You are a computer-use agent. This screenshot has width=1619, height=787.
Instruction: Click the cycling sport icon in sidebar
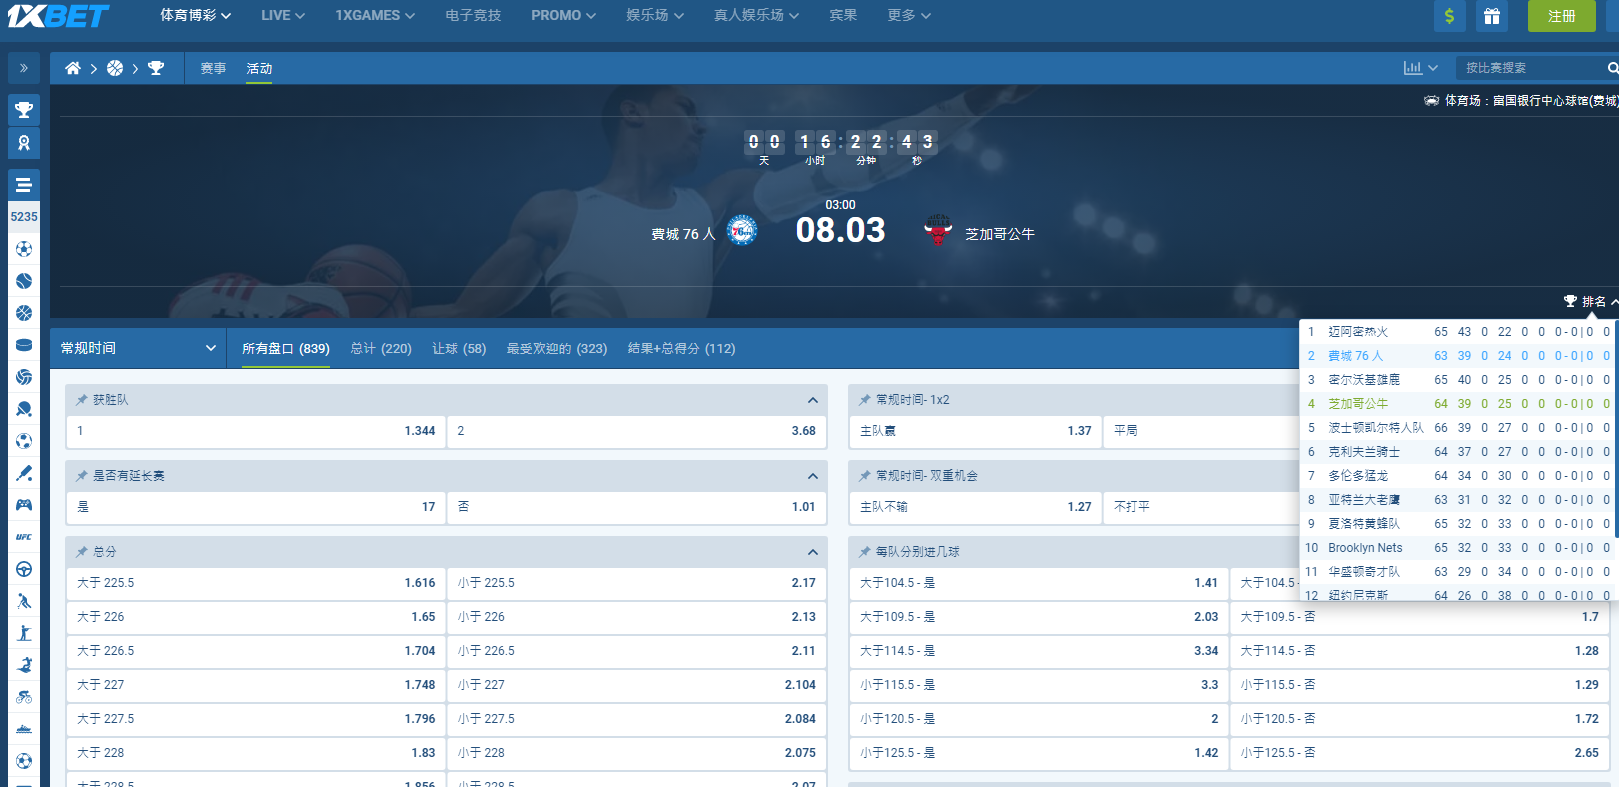pos(24,697)
